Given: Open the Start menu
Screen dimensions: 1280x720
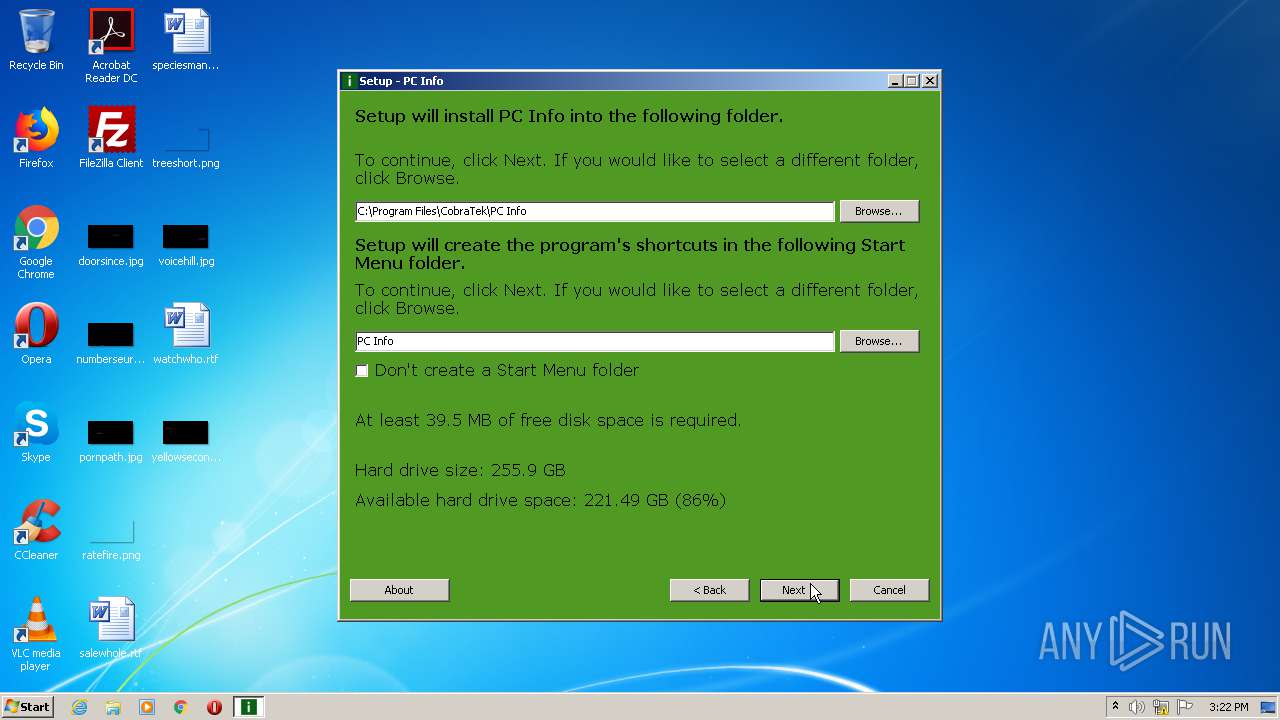Looking at the screenshot, I should click(x=28, y=707).
